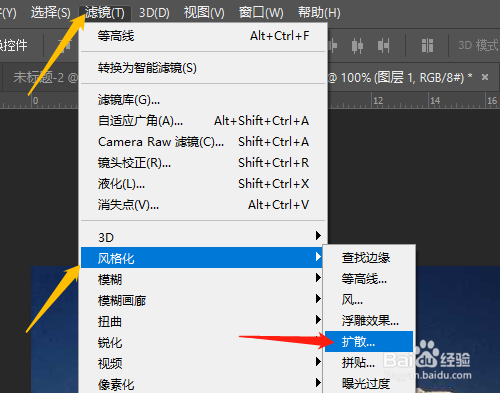Image resolution: width=500 pixels, height=393 pixels.
Task: Open Camera Raw 滤镜(C)...
Action: [x=203, y=142]
